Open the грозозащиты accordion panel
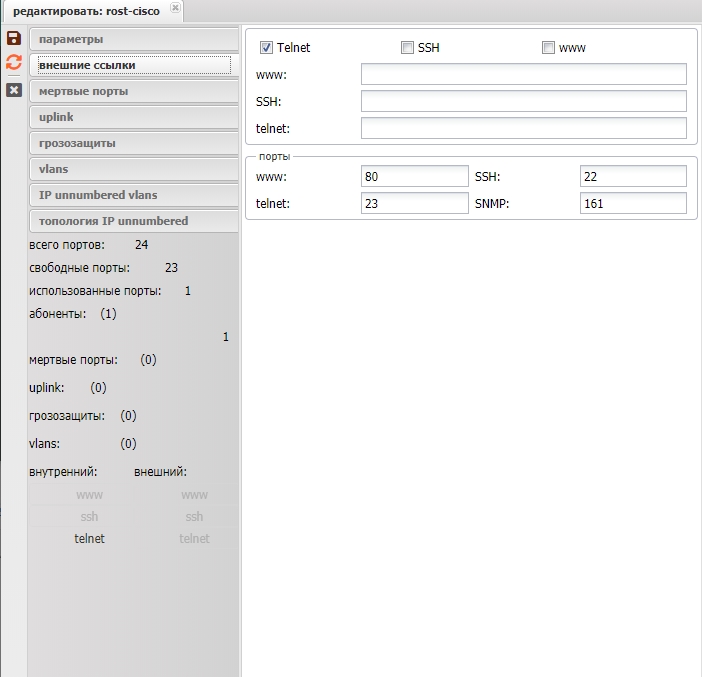This screenshot has width=702, height=677. (x=133, y=143)
